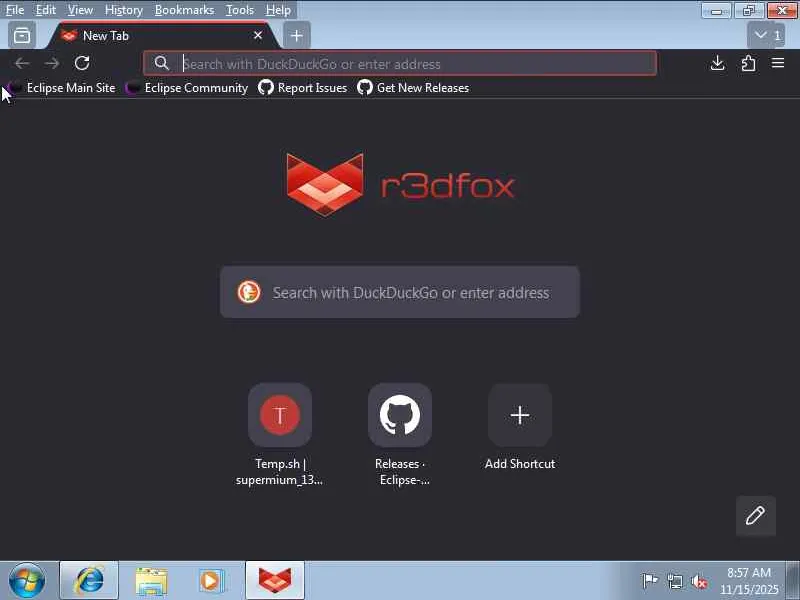Click the DuckDuckGo logo in search box

pos(249,292)
